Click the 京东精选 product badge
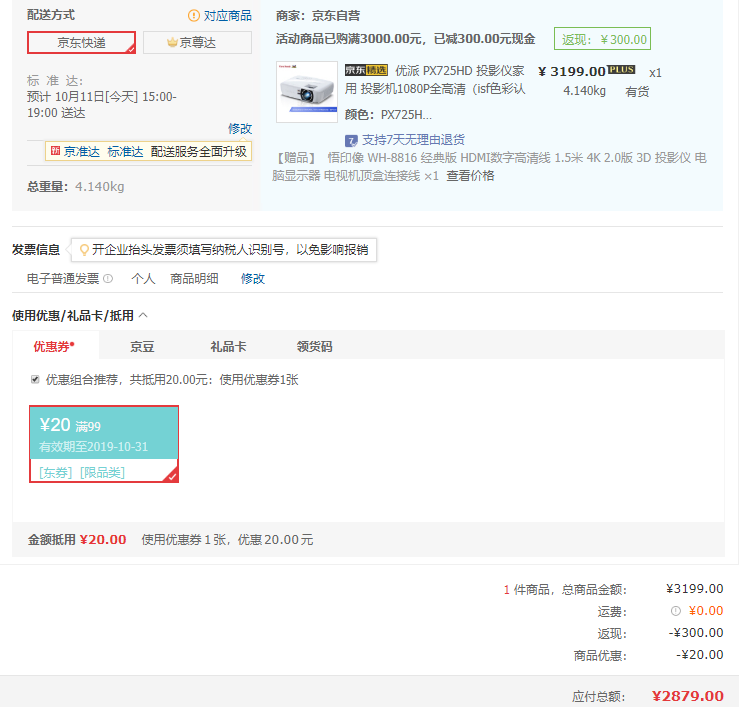 [366, 70]
